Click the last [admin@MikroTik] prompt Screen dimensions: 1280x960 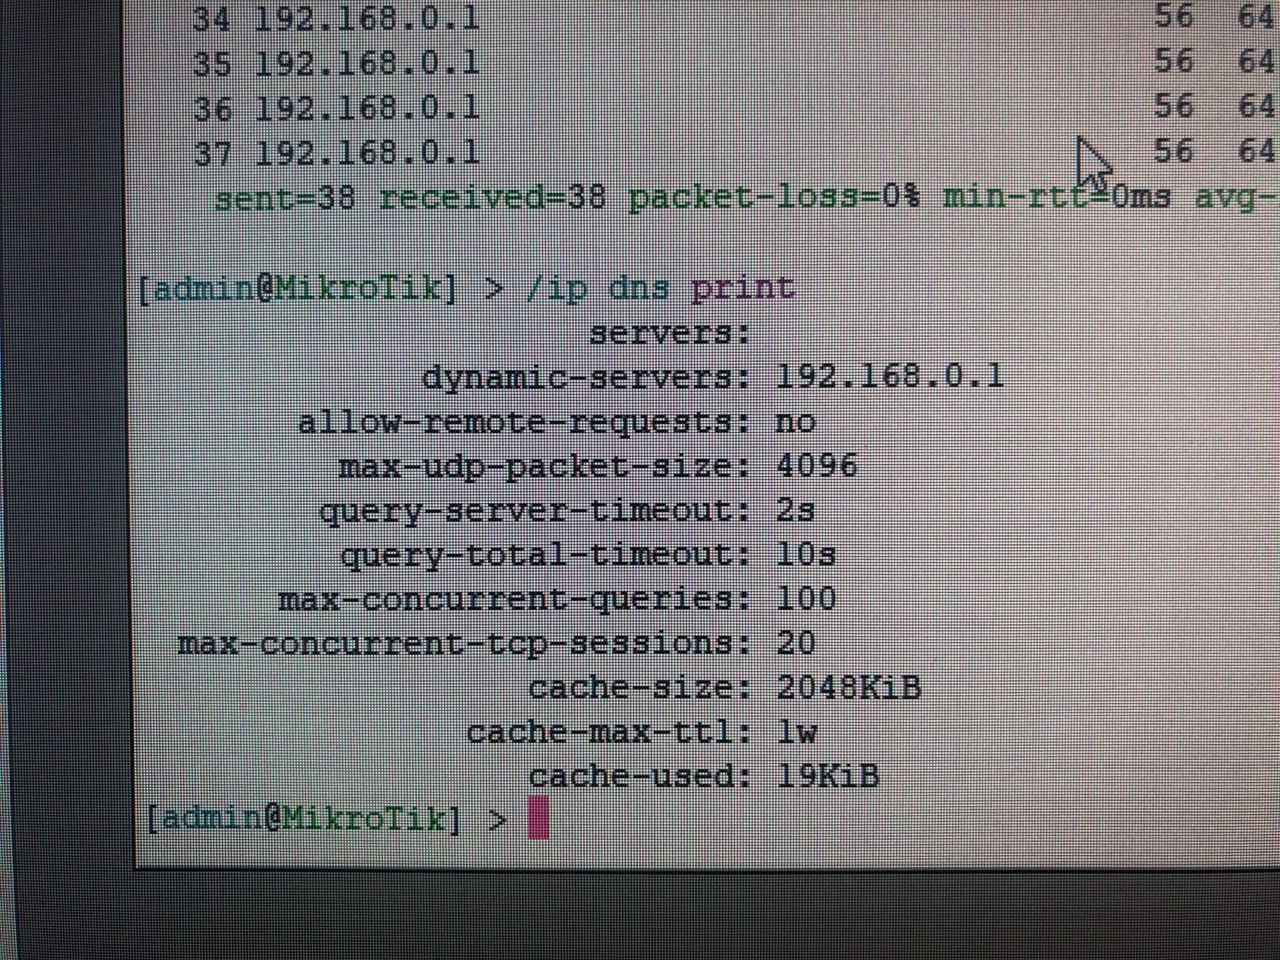click(304, 818)
